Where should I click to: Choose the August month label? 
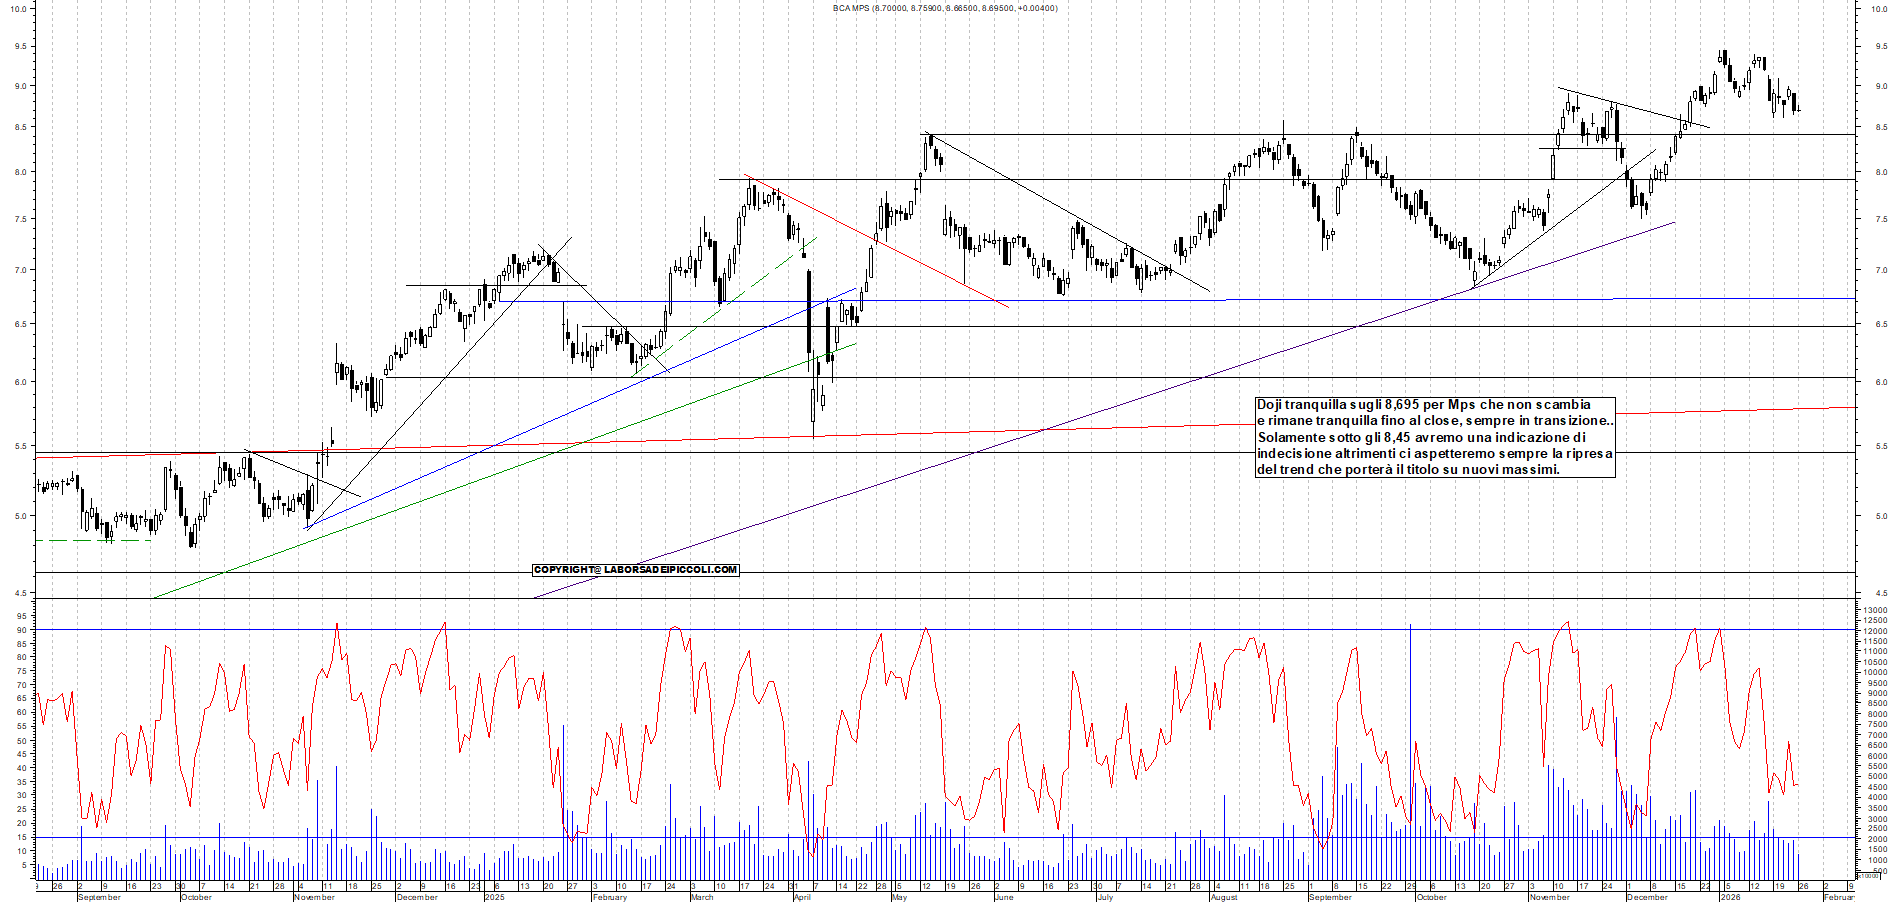tap(1224, 897)
